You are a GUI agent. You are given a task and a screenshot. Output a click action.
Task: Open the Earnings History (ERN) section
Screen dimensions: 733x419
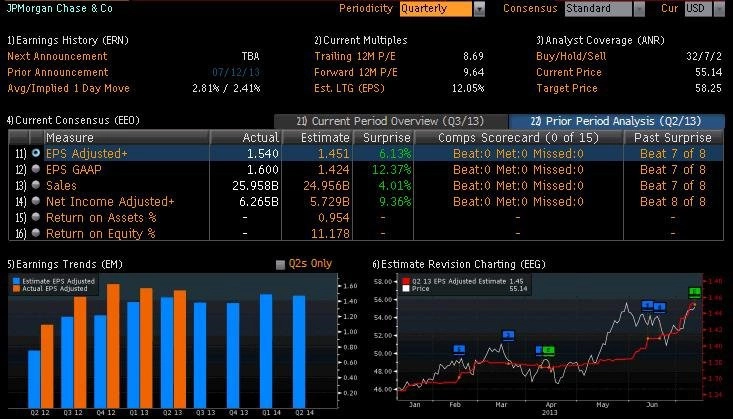tap(68, 40)
